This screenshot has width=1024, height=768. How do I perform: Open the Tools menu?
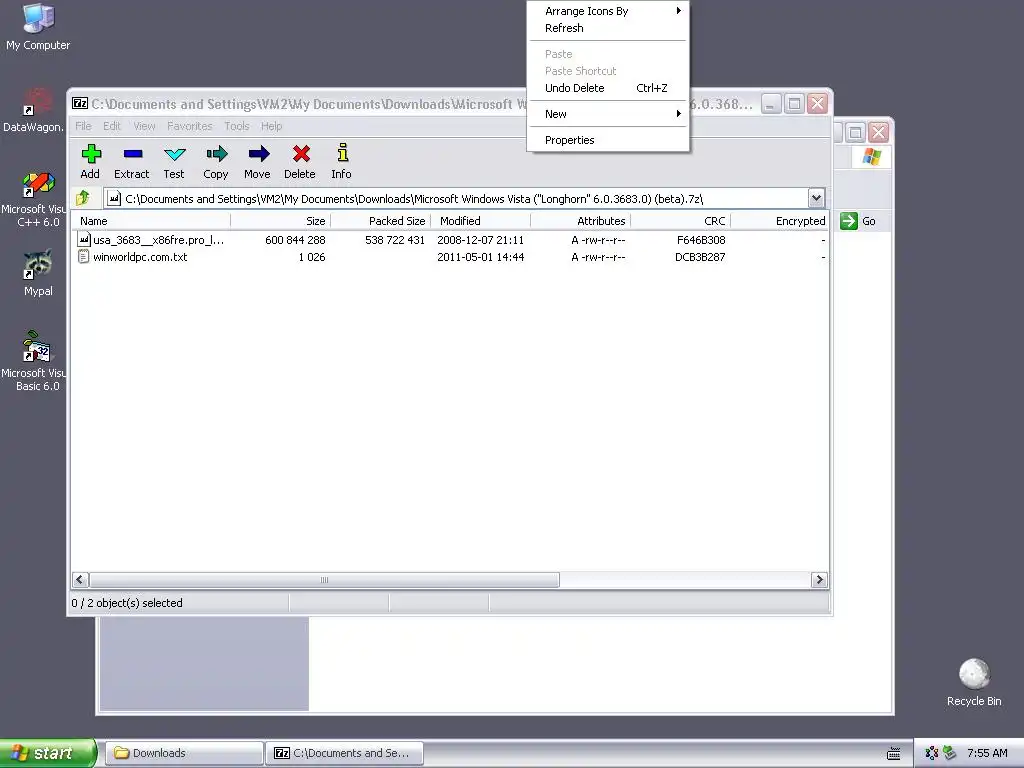point(236,126)
